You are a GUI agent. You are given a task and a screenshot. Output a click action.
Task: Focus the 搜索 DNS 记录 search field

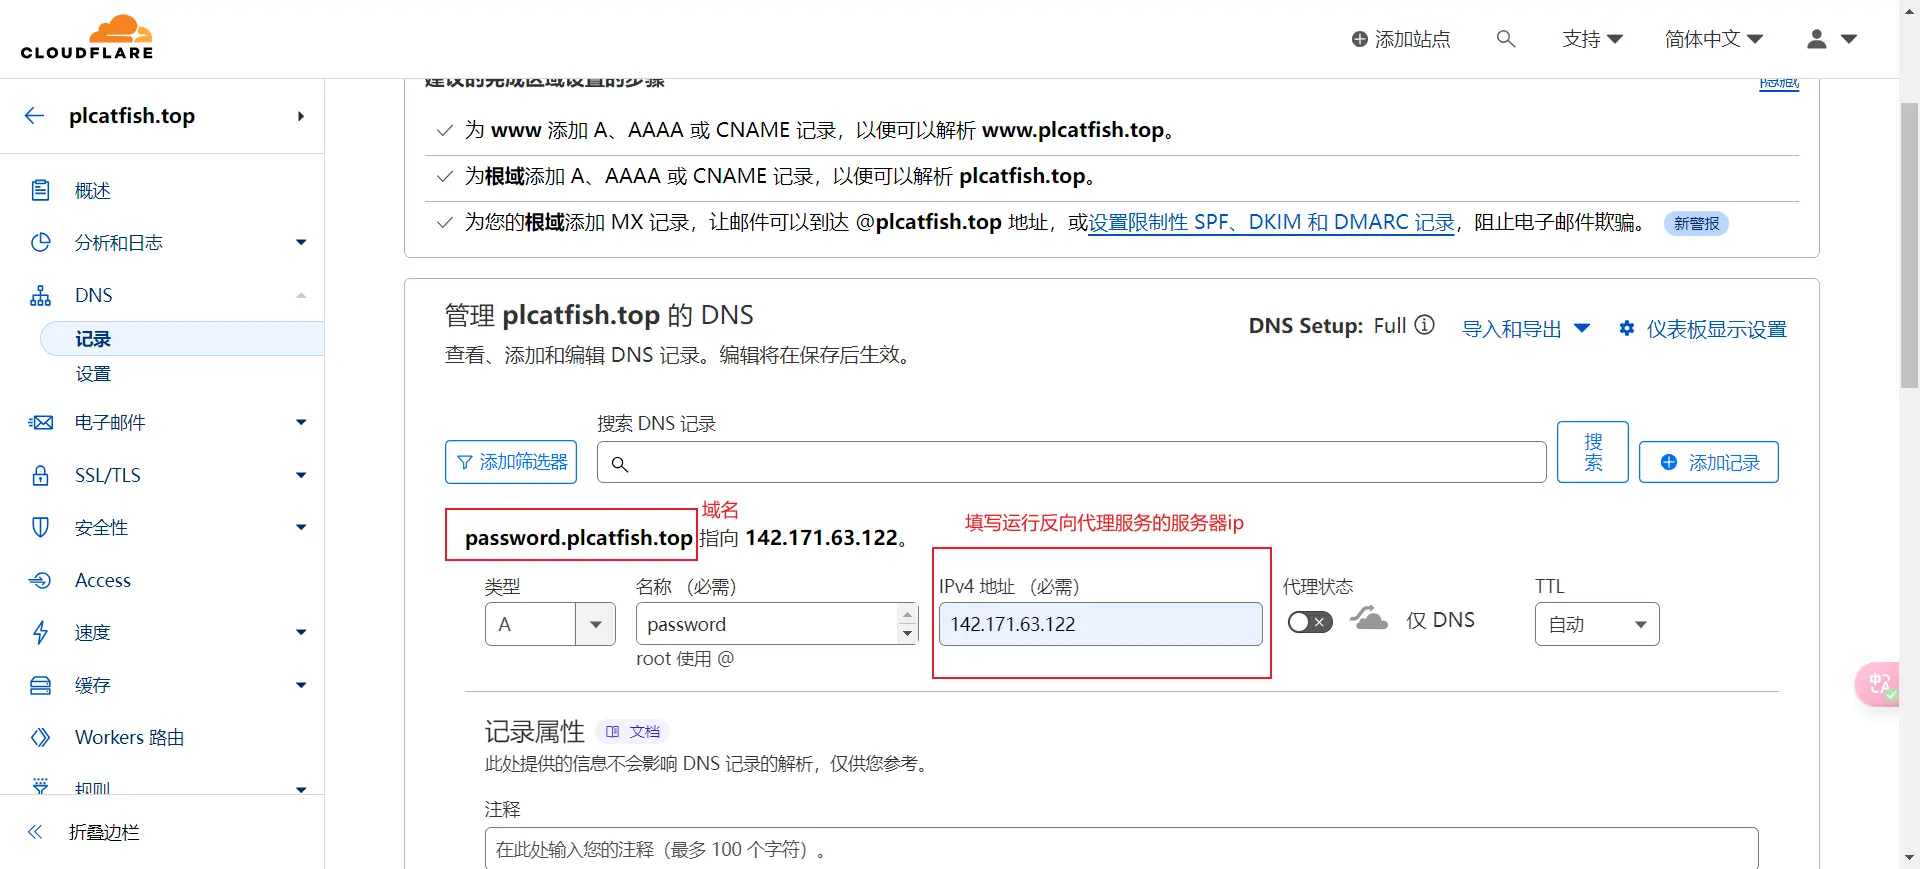click(x=1072, y=462)
